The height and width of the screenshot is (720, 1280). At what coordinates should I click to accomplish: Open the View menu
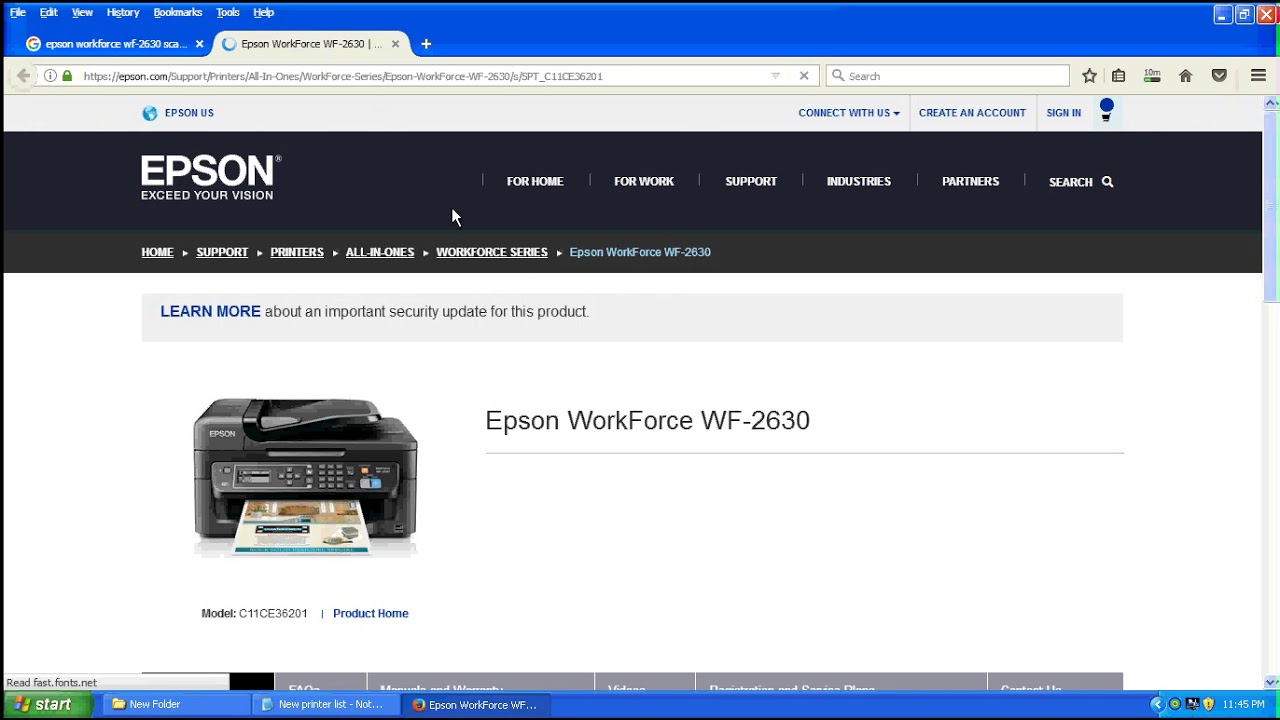(82, 13)
